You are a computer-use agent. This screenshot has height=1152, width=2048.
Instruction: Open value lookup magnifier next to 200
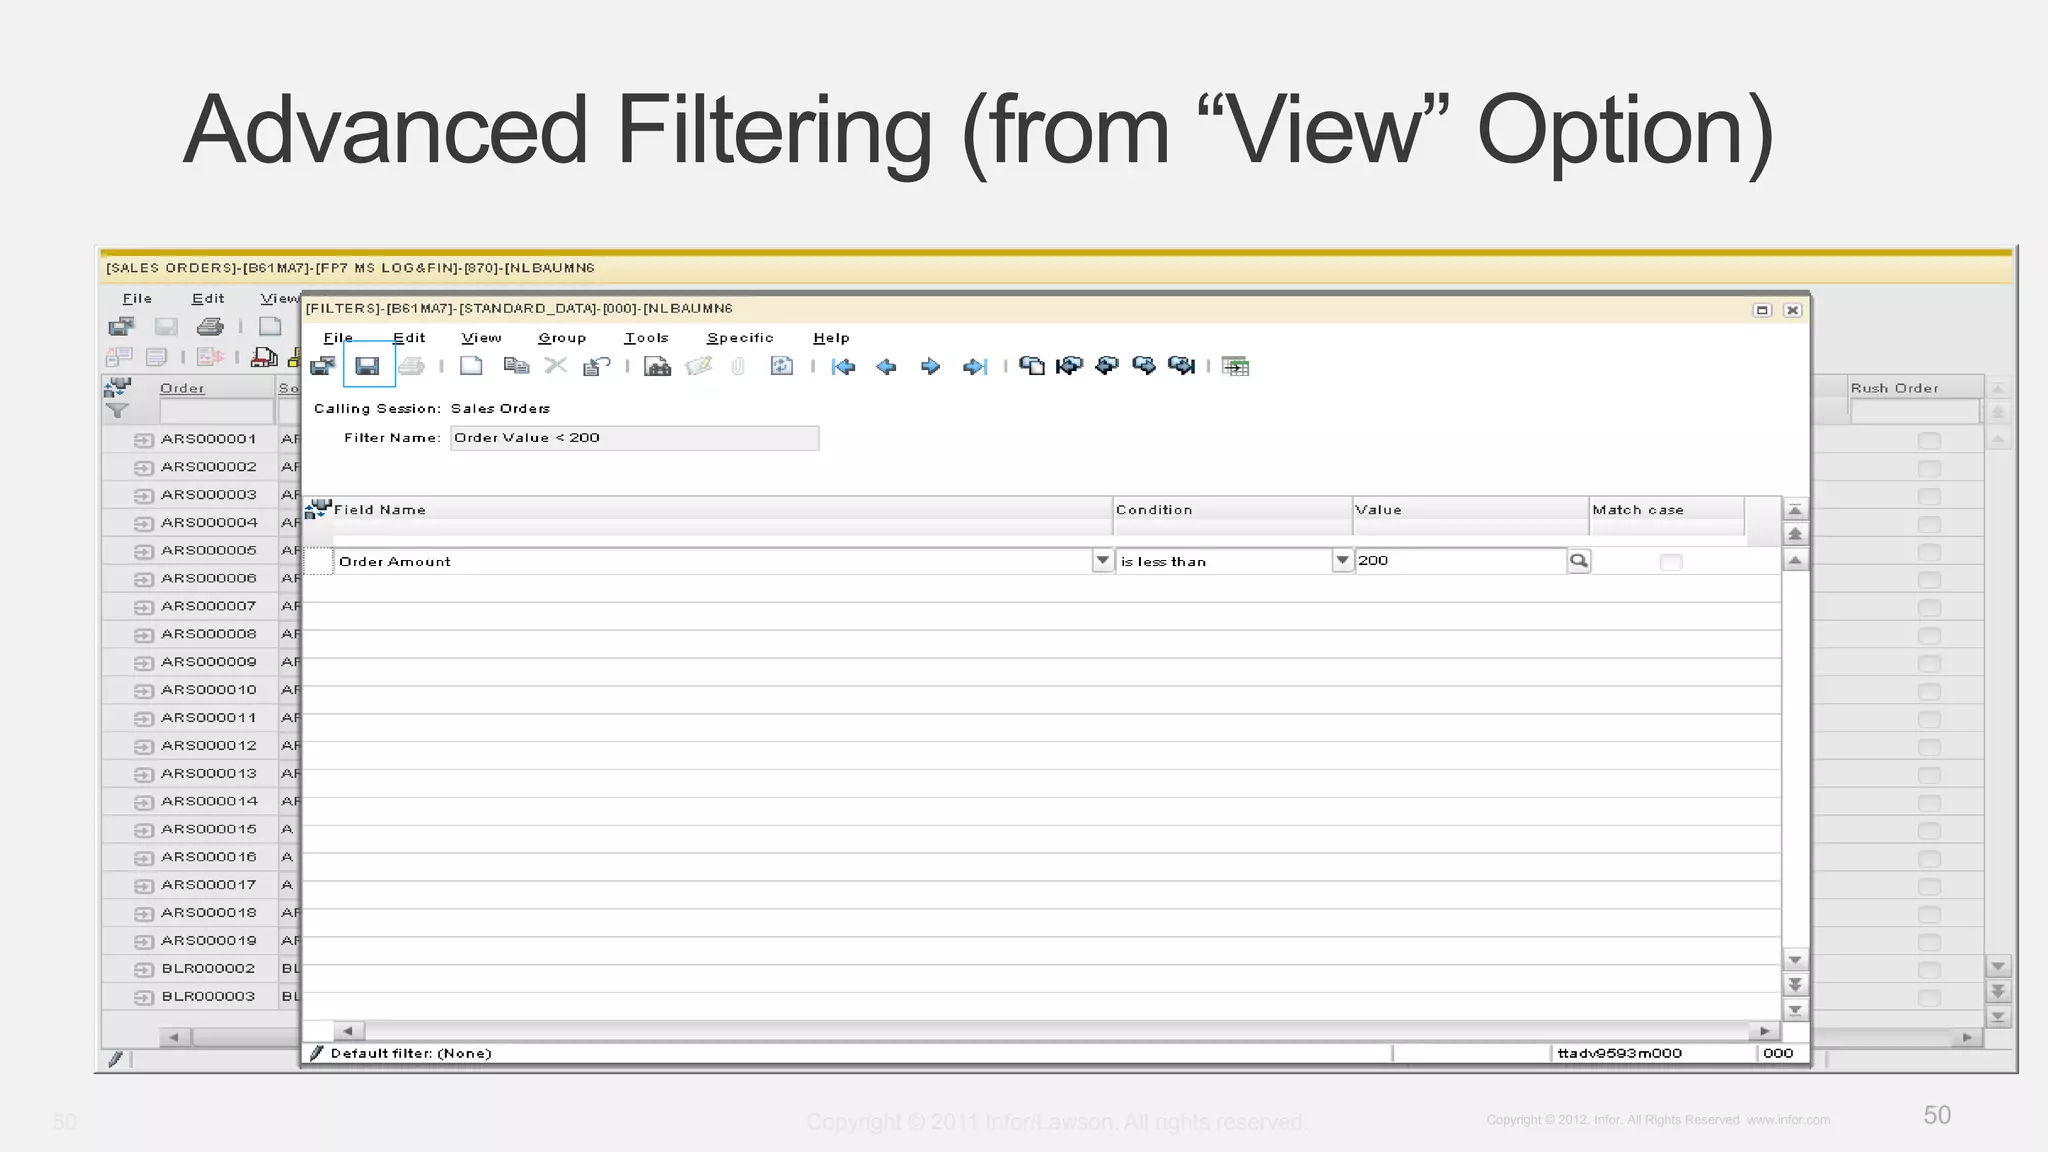tap(1578, 561)
